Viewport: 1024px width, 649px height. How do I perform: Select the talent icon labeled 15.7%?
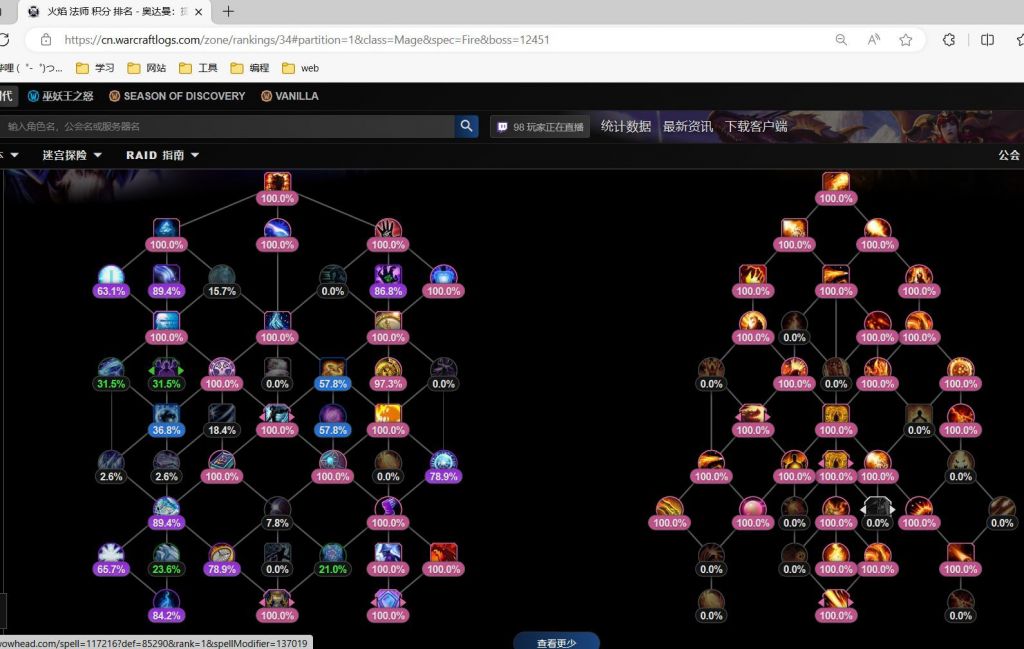(x=221, y=276)
